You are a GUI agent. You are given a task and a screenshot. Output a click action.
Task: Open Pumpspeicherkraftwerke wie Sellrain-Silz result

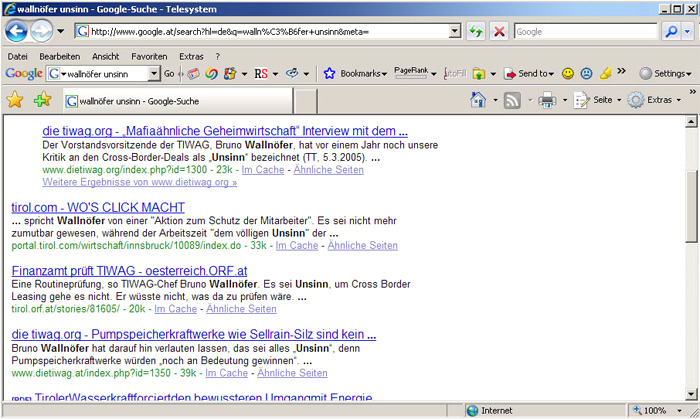[x=194, y=335]
